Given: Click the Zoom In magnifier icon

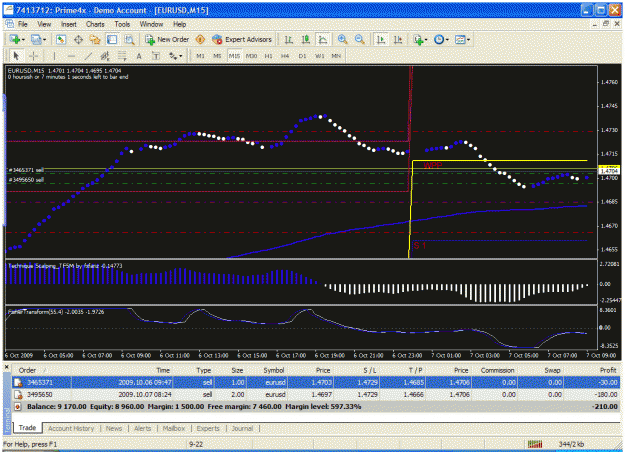Looking at the screenshot, I should [x=342, y=39].
